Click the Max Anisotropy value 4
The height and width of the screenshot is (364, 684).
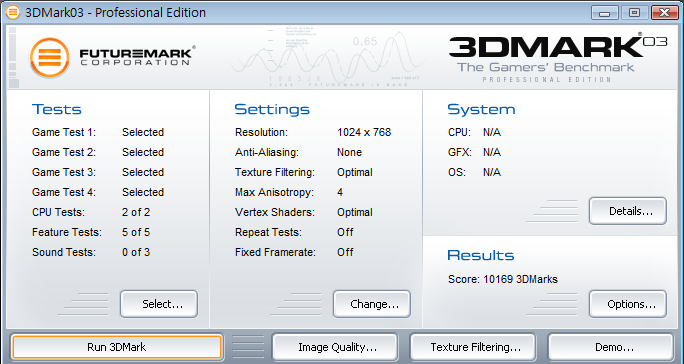tap(340, 192)
